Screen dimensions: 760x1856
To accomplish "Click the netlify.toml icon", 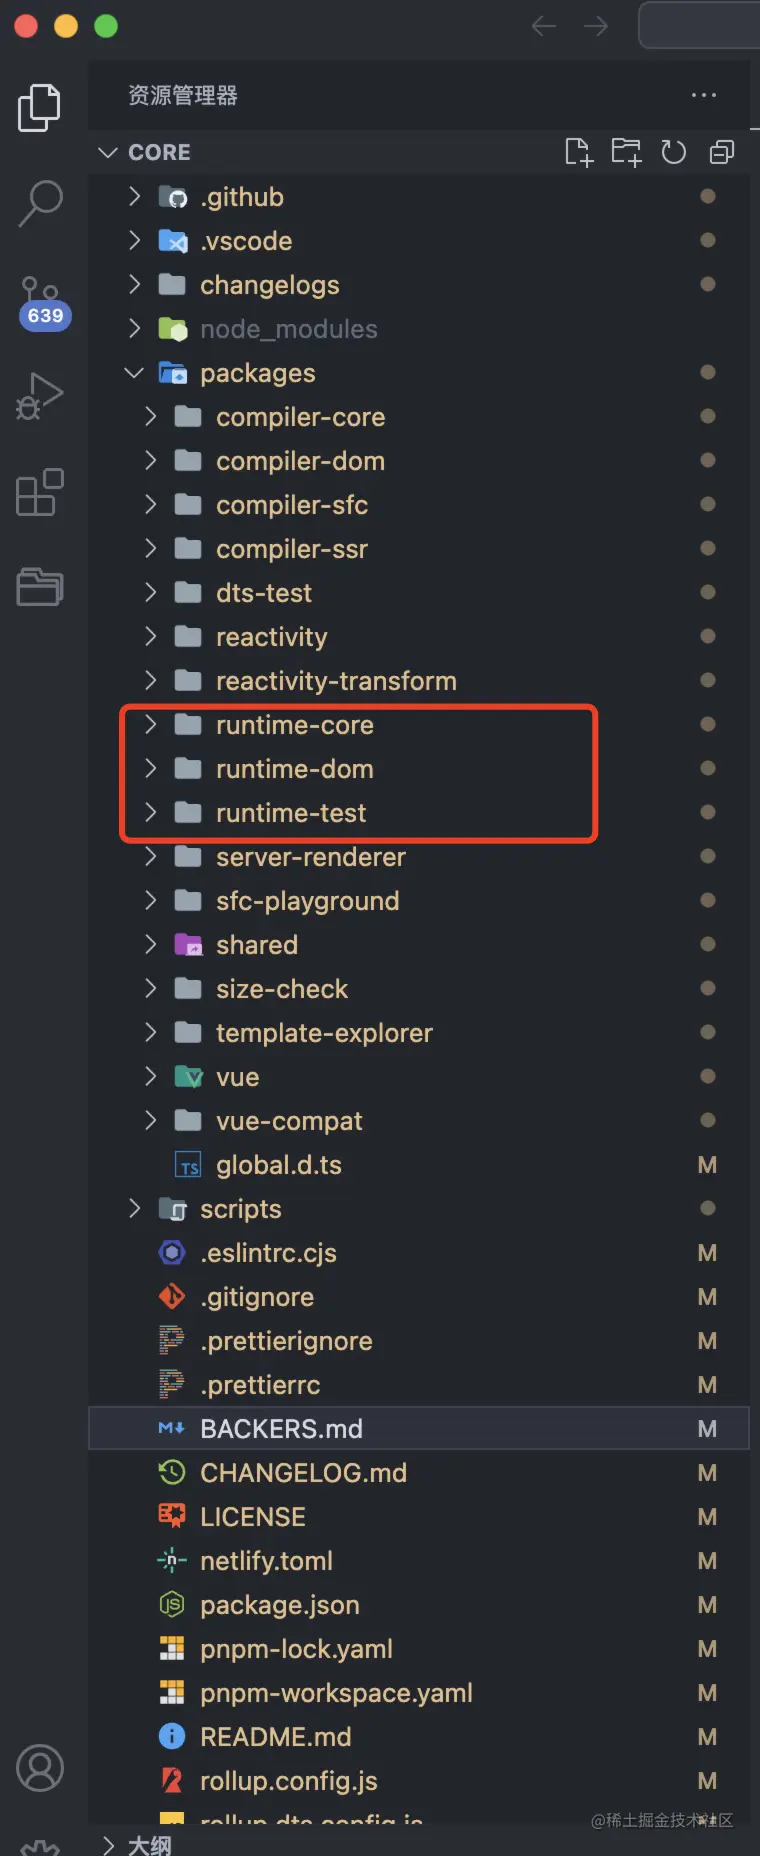I will click(172, 1561).
